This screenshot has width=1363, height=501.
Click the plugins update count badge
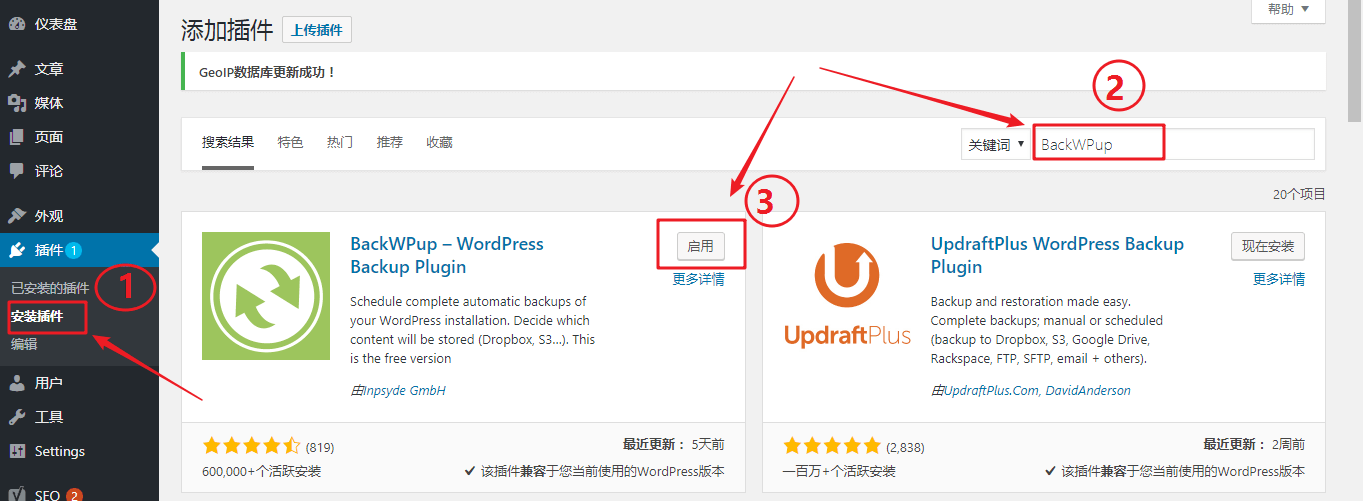[74, 250]
